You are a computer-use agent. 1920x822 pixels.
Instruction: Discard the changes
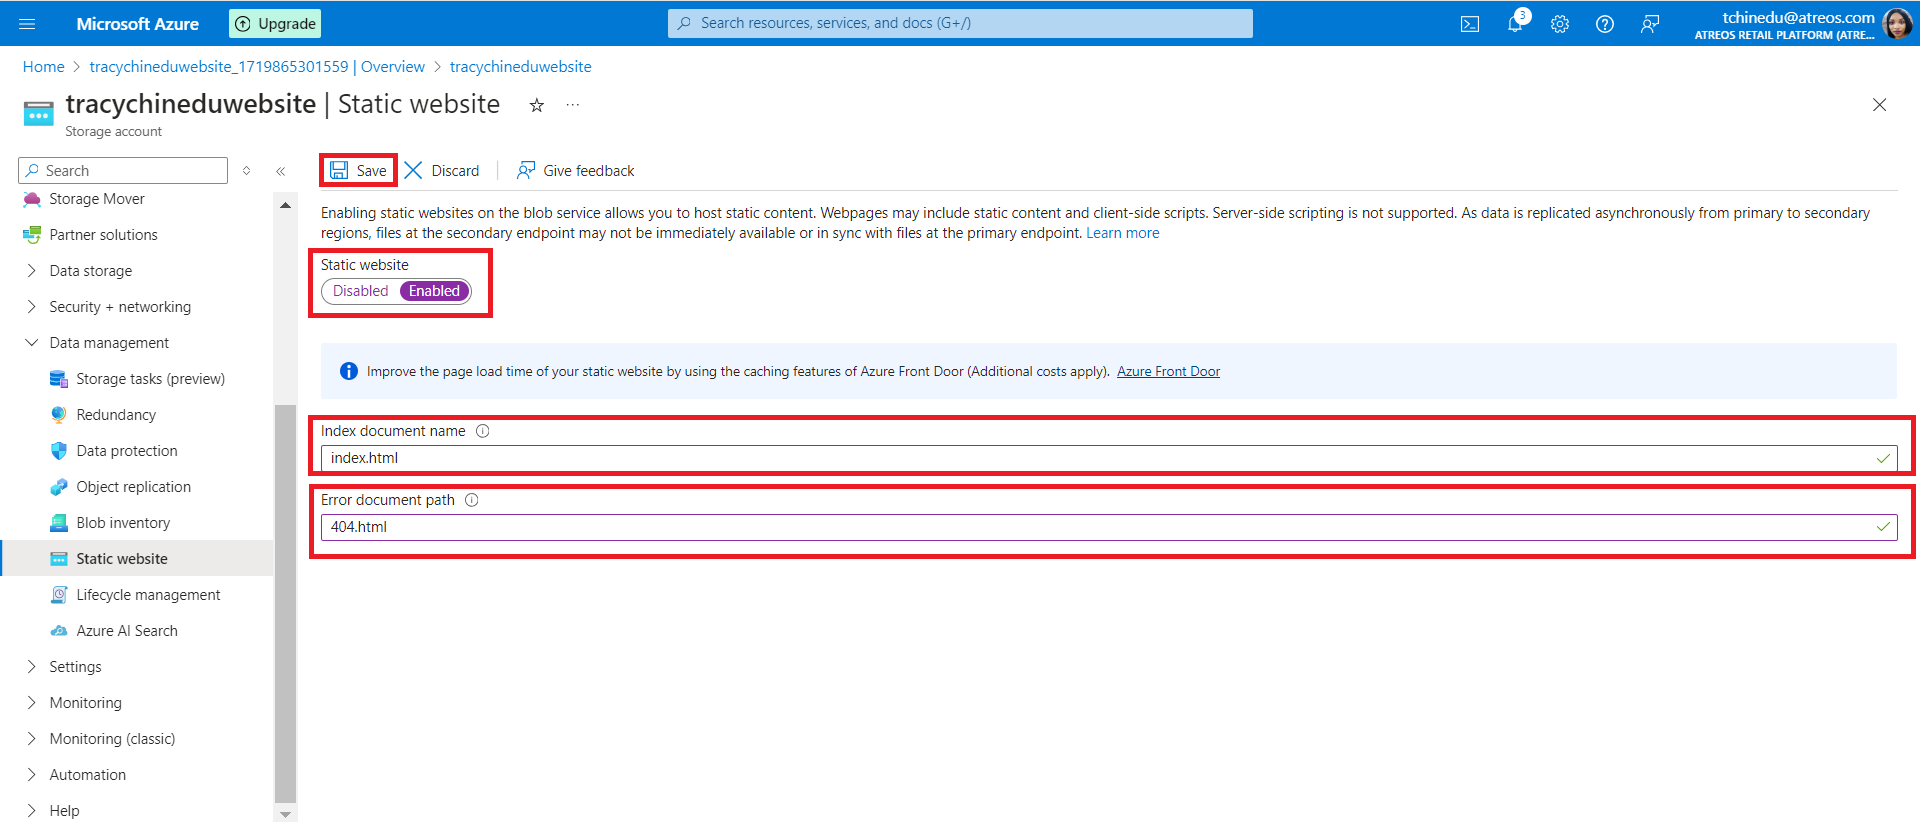pos(442,171)
